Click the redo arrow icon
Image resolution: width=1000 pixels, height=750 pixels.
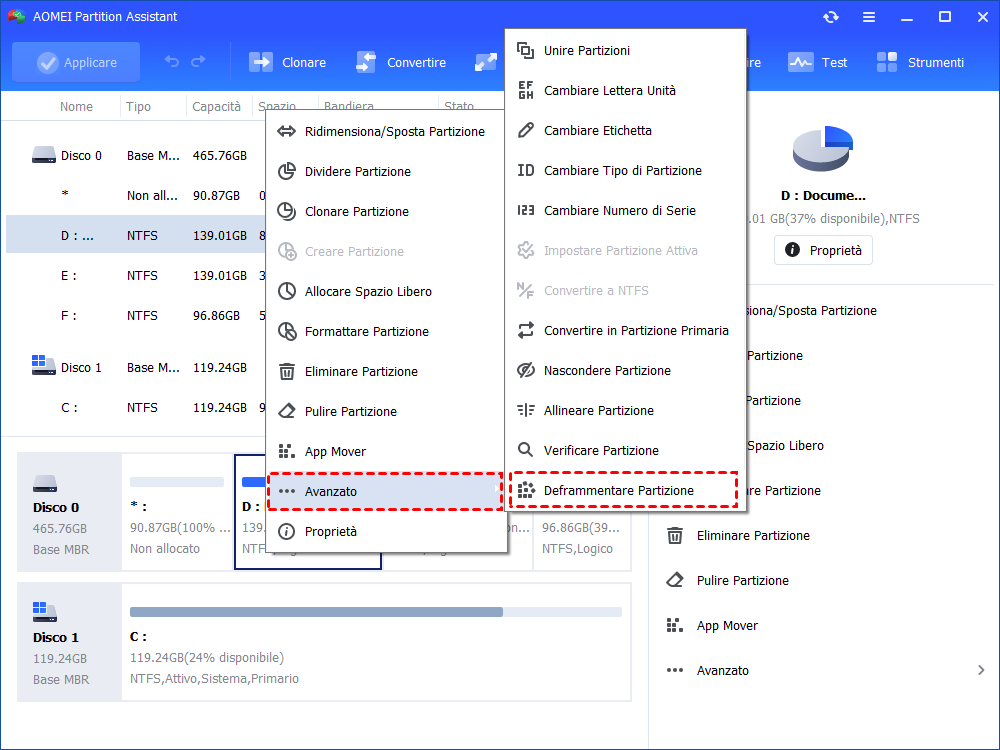click(198, 61)
